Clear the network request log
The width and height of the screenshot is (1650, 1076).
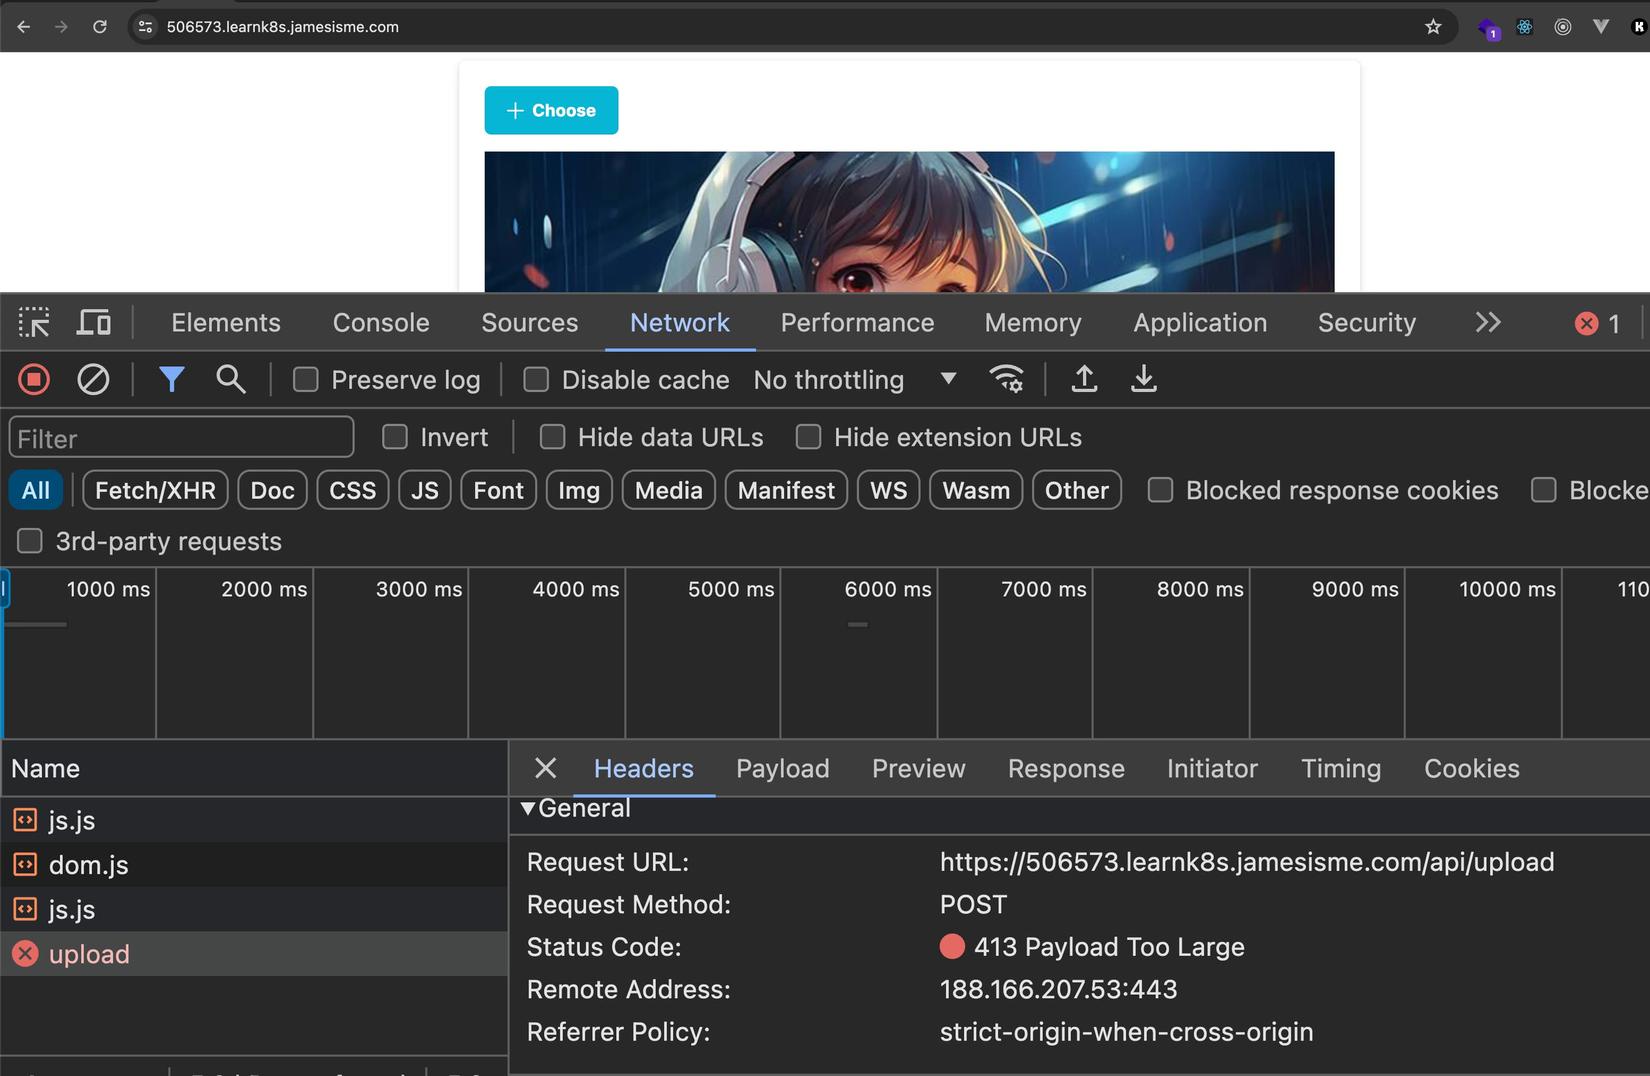coord(93,379)
